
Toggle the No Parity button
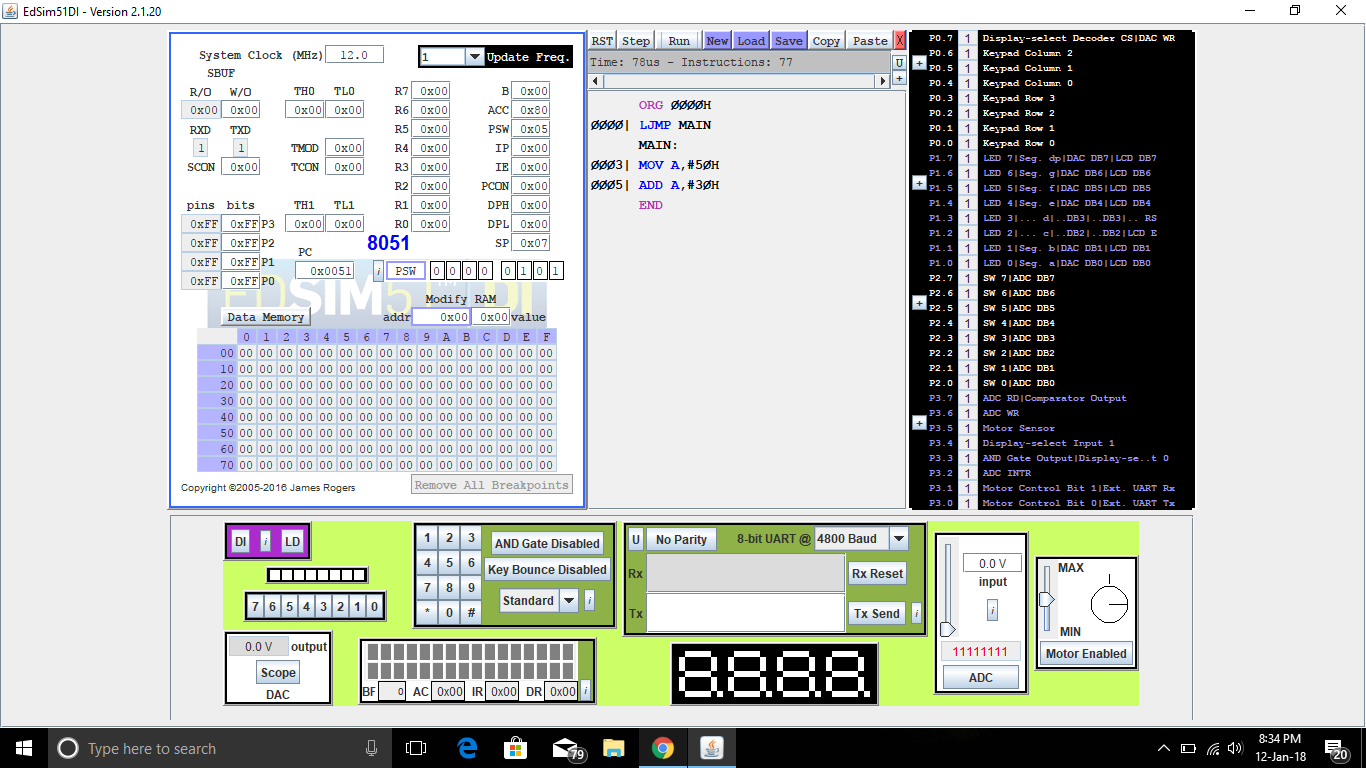(681, 539)
